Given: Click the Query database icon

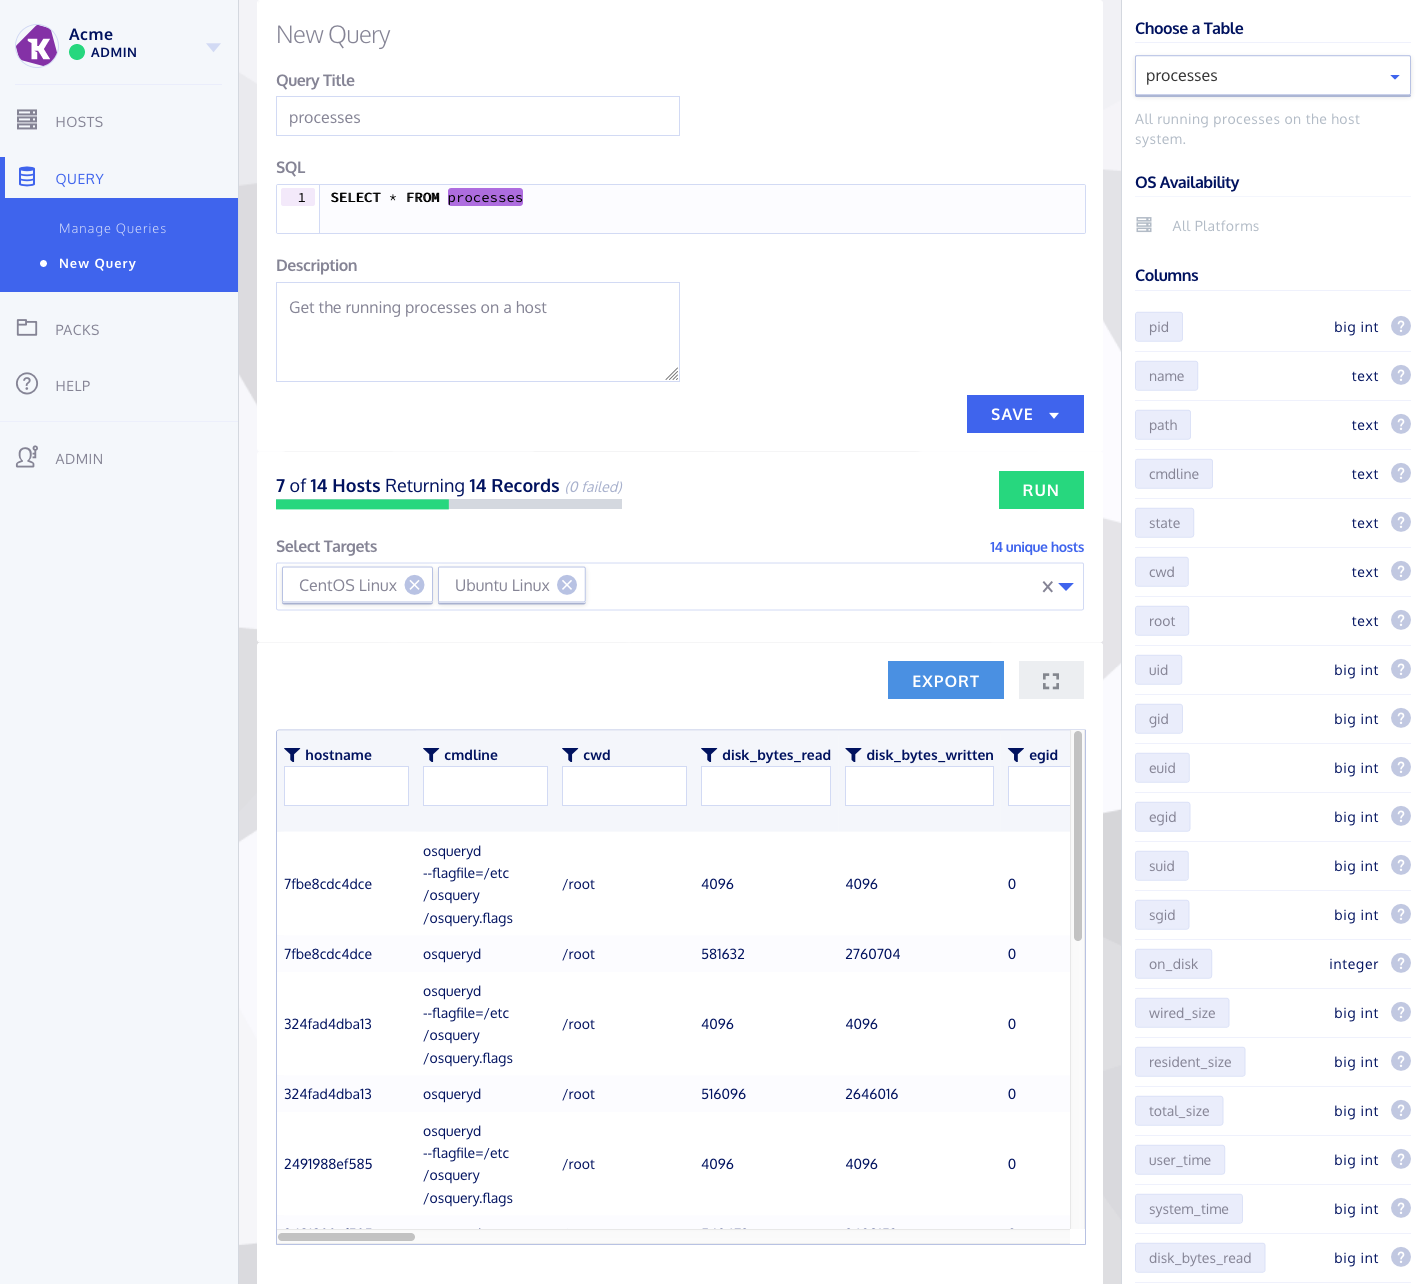Looking at the screenshot, I should pos(27,177).
